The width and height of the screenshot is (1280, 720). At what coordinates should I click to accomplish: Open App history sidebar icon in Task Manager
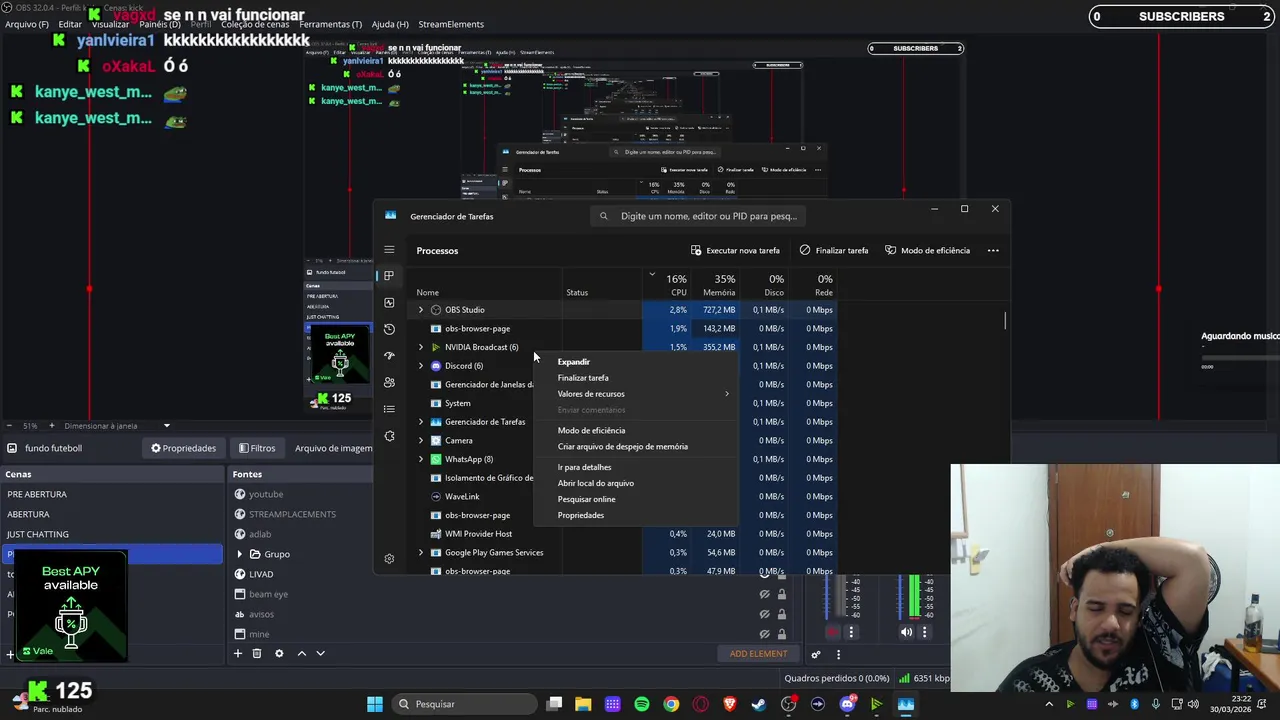pyautogui.click(x=389, y=329)
